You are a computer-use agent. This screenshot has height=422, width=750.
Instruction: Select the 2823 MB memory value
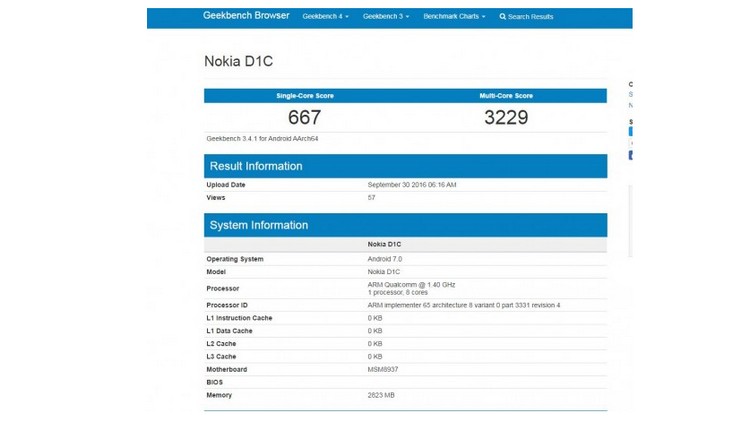coord(381,395)
